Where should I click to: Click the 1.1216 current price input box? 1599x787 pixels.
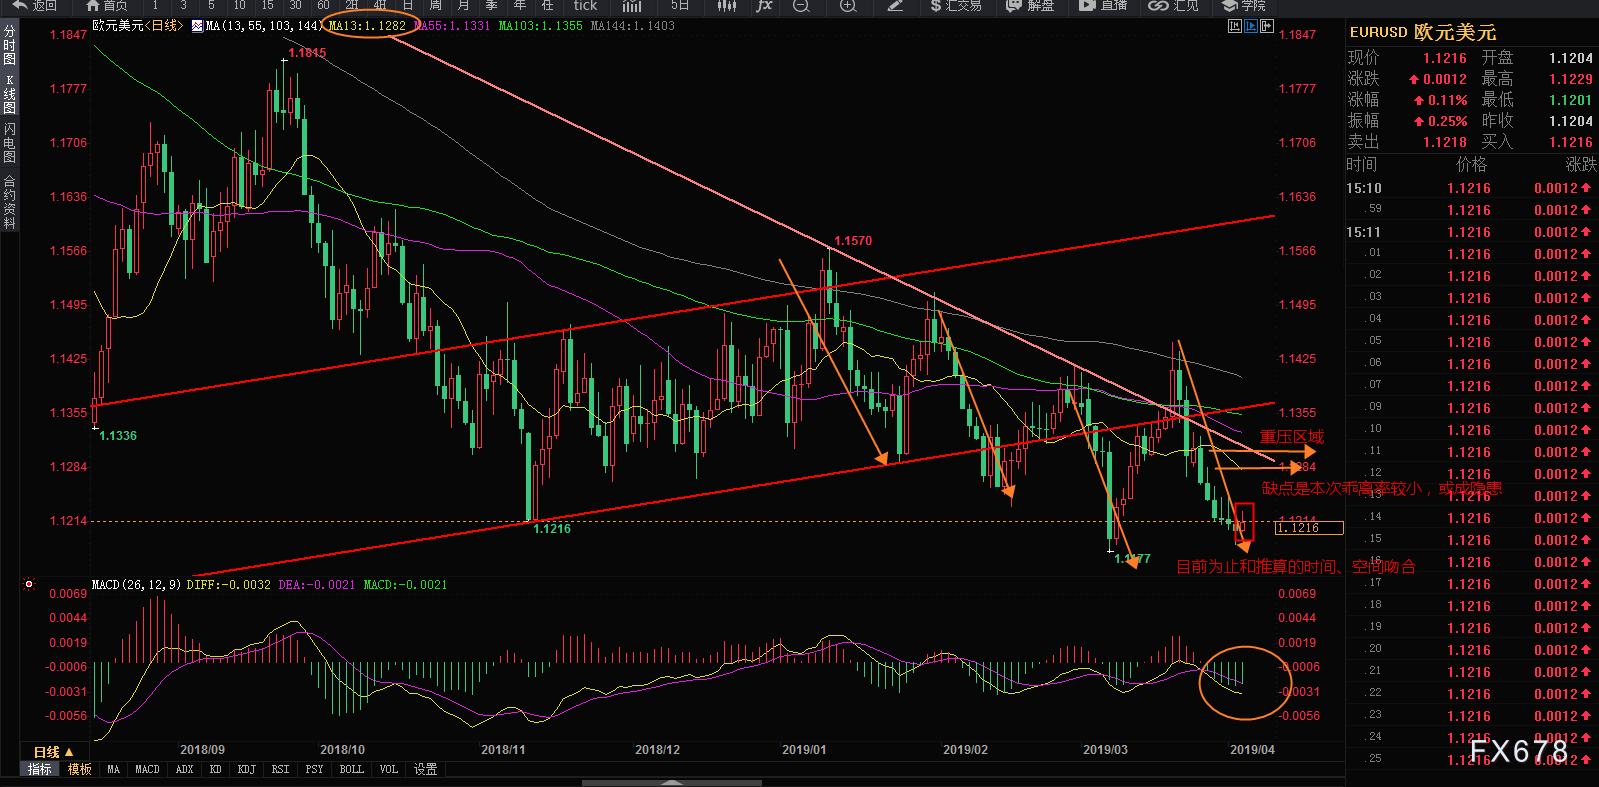(x=1309, y=527)
